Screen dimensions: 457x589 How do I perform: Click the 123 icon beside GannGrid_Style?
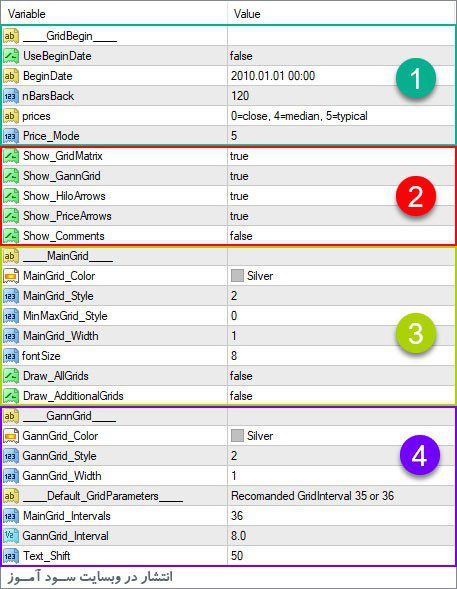tap(11, 456)
